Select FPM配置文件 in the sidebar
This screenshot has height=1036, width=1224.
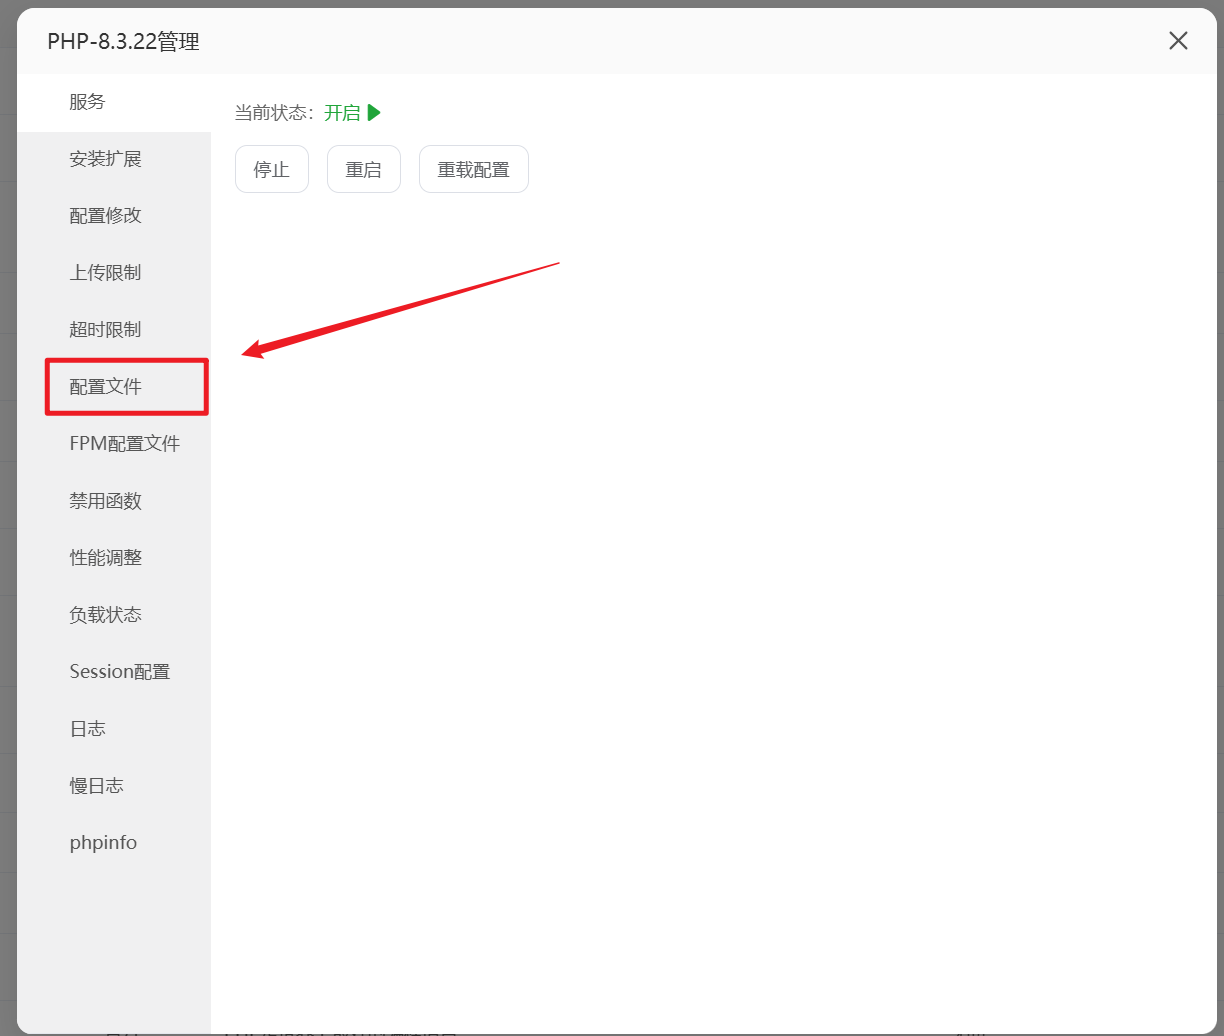point(125,444)
